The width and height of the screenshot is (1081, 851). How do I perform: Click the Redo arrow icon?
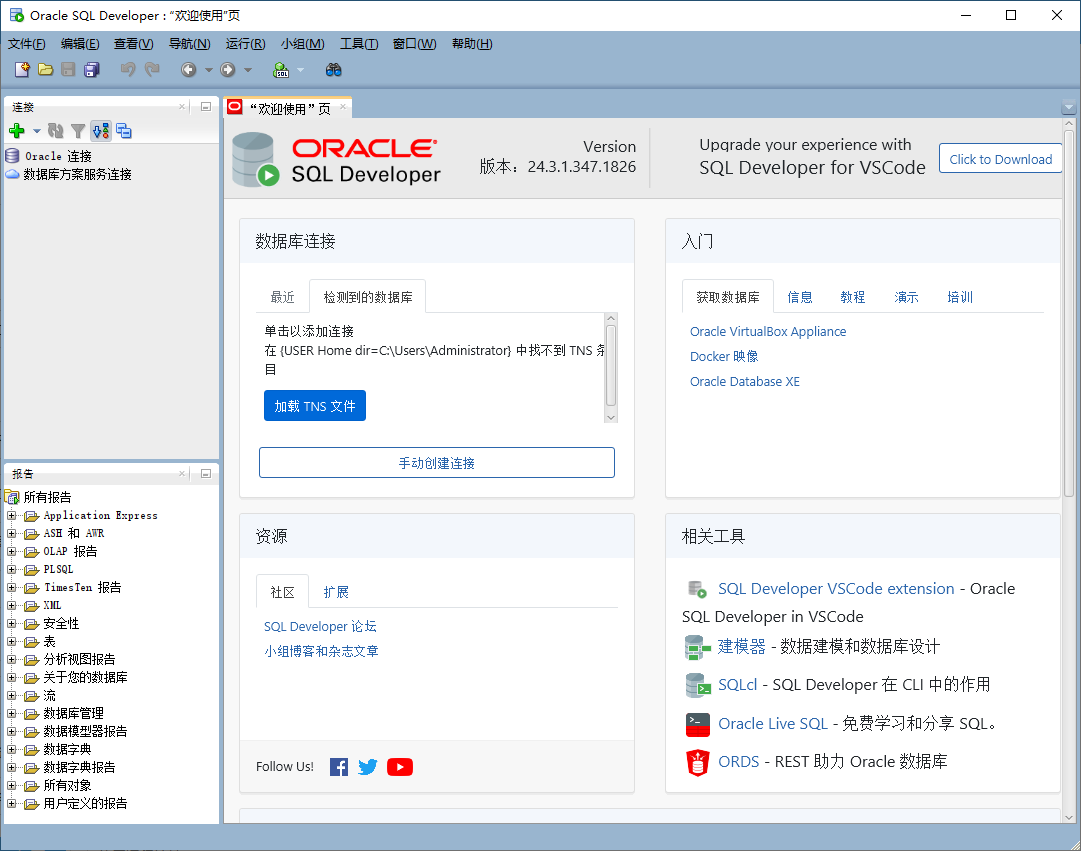[152, 70]
